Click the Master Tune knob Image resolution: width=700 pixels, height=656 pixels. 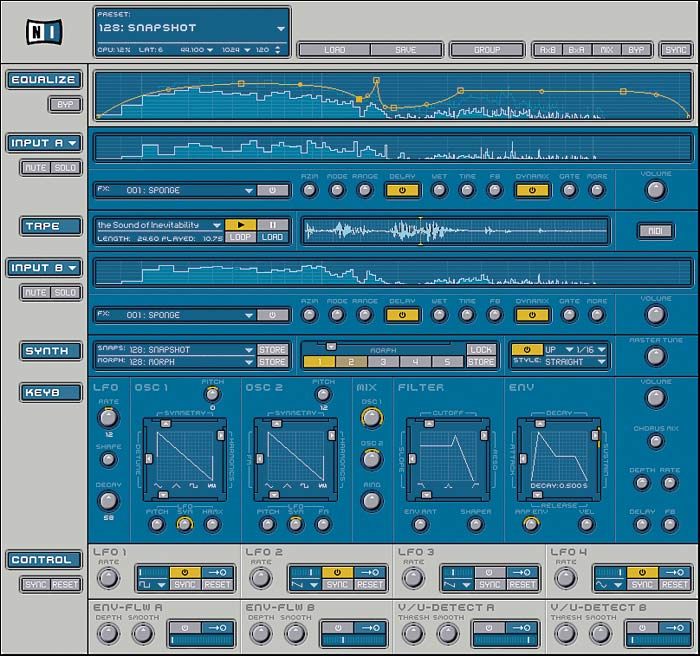(655, 356)
